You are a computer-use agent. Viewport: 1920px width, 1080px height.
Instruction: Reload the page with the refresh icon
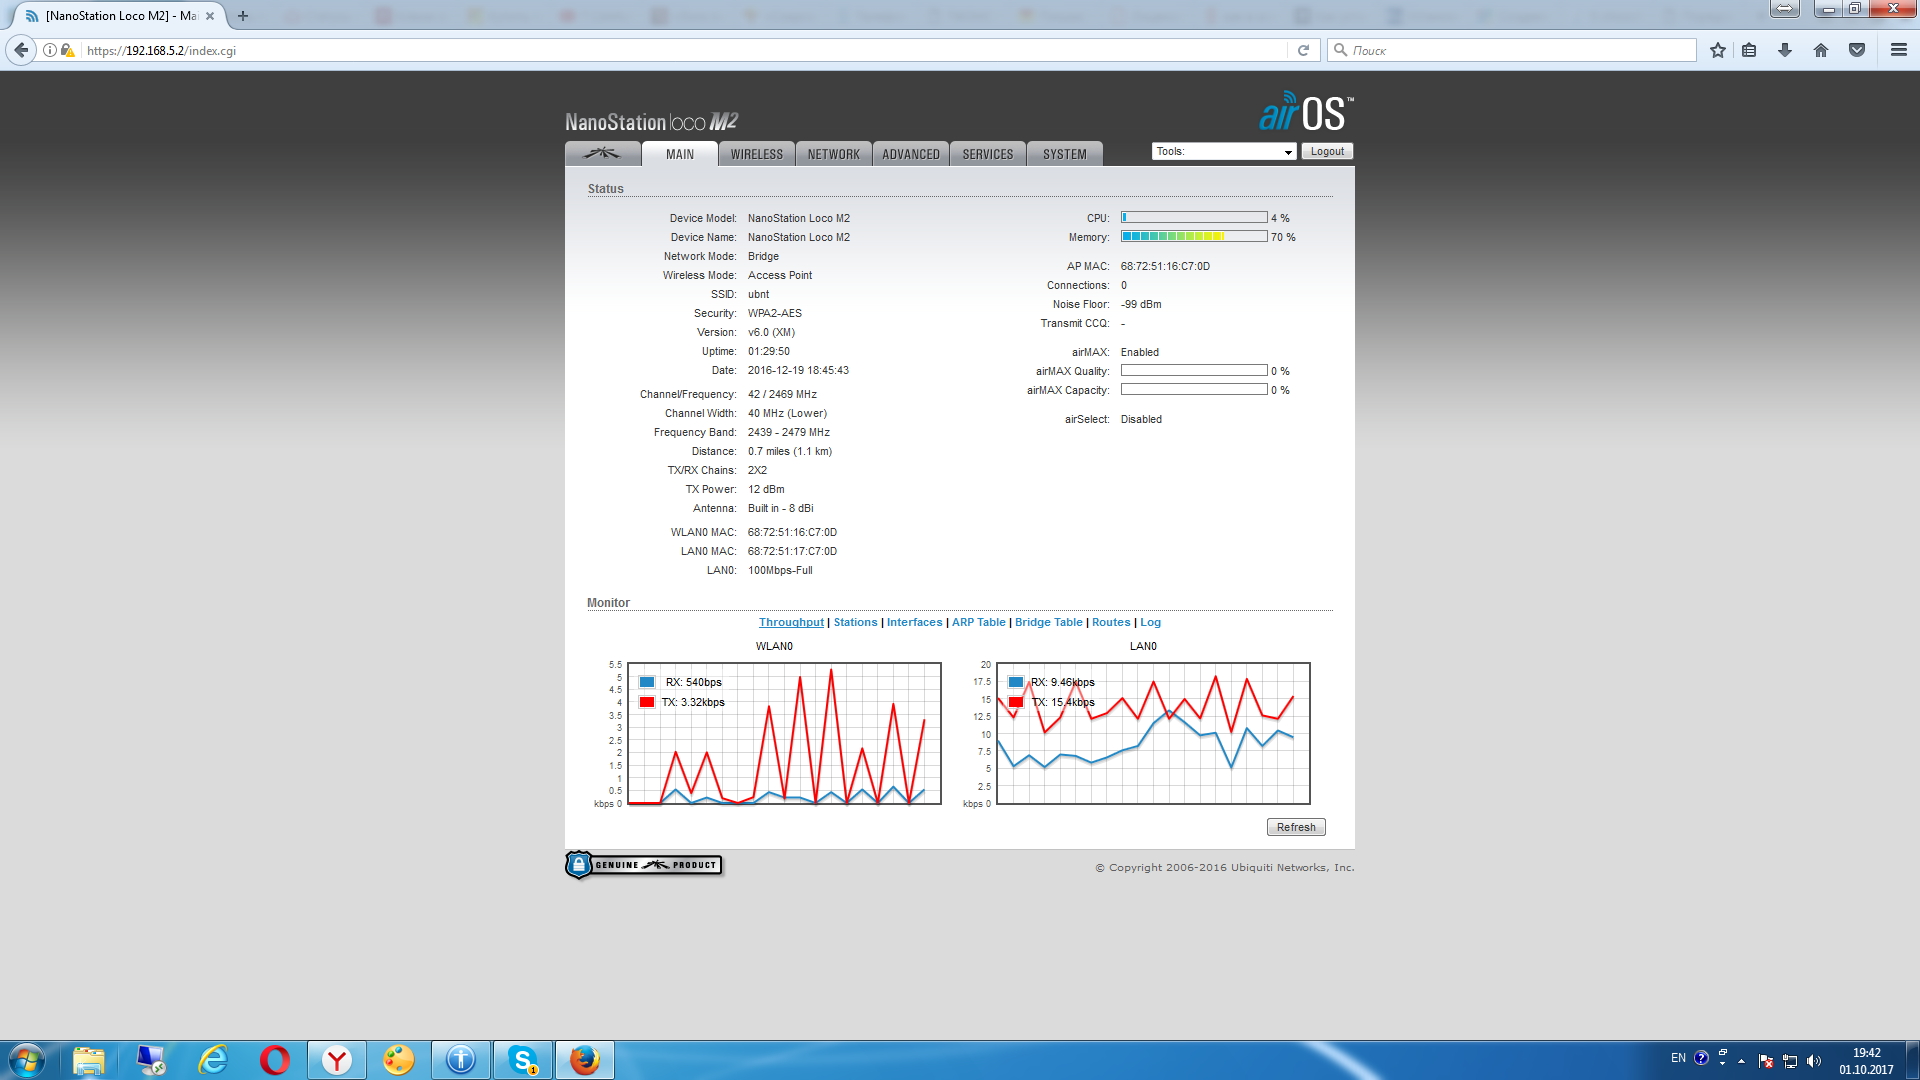coord(1303,50)
